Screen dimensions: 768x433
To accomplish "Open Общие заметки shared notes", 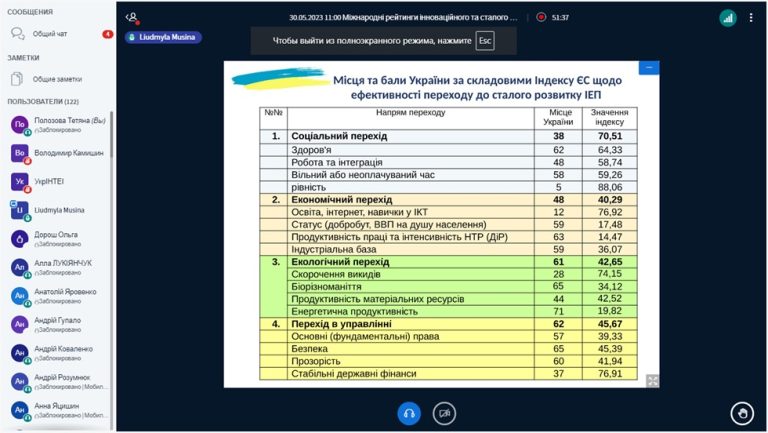I will 58,79.
